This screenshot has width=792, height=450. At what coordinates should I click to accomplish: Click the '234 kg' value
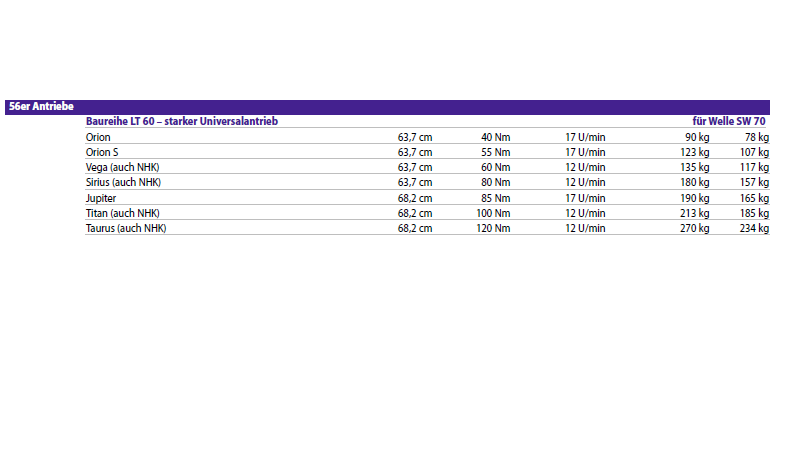tap(755, 228)
